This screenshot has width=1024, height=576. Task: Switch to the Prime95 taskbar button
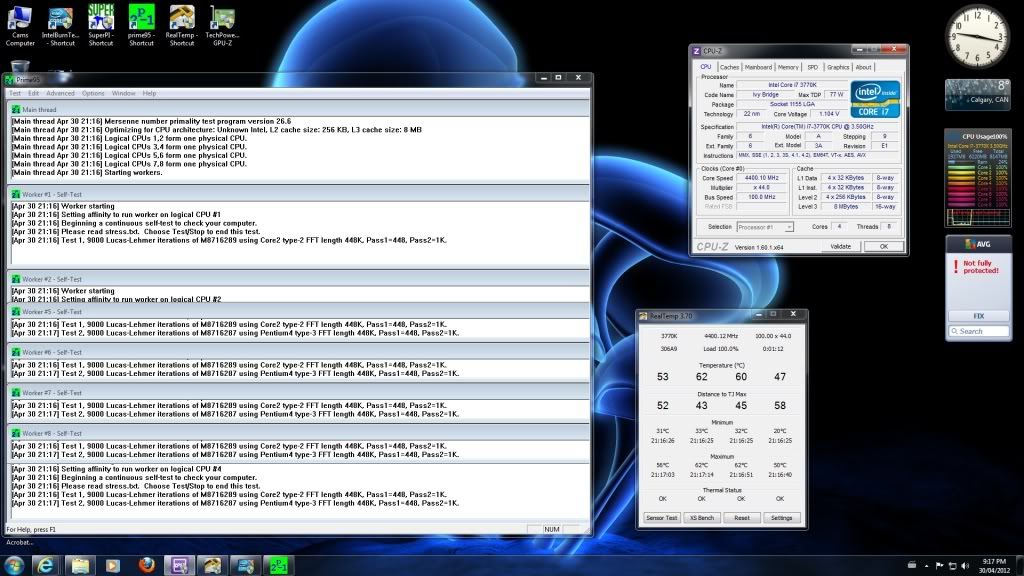coord(279,565)
